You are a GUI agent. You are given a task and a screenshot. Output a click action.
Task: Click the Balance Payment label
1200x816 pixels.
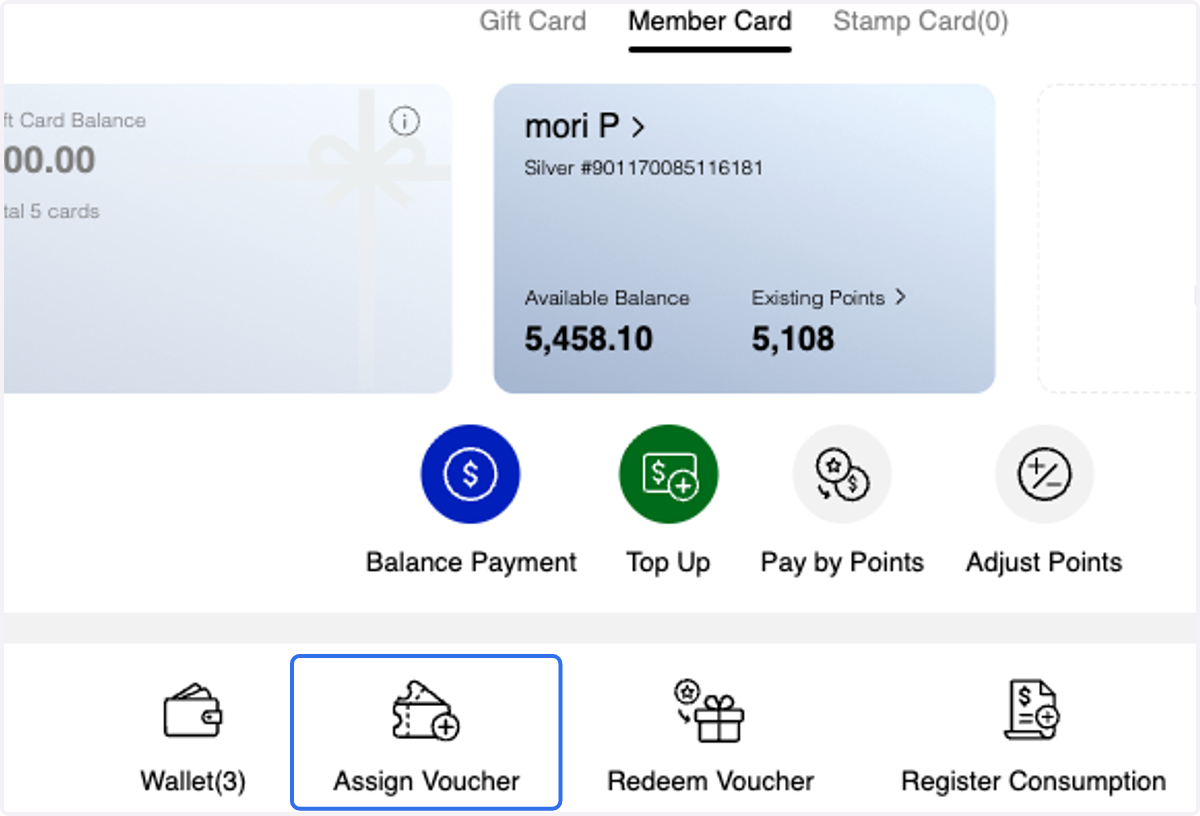[471, 562]
